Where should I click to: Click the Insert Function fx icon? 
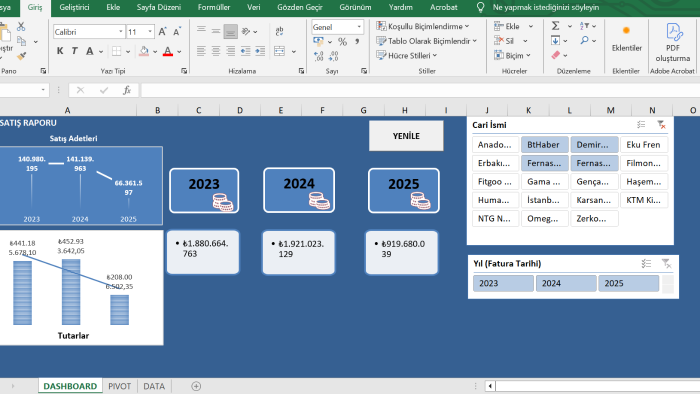click(x=127, y=90)
